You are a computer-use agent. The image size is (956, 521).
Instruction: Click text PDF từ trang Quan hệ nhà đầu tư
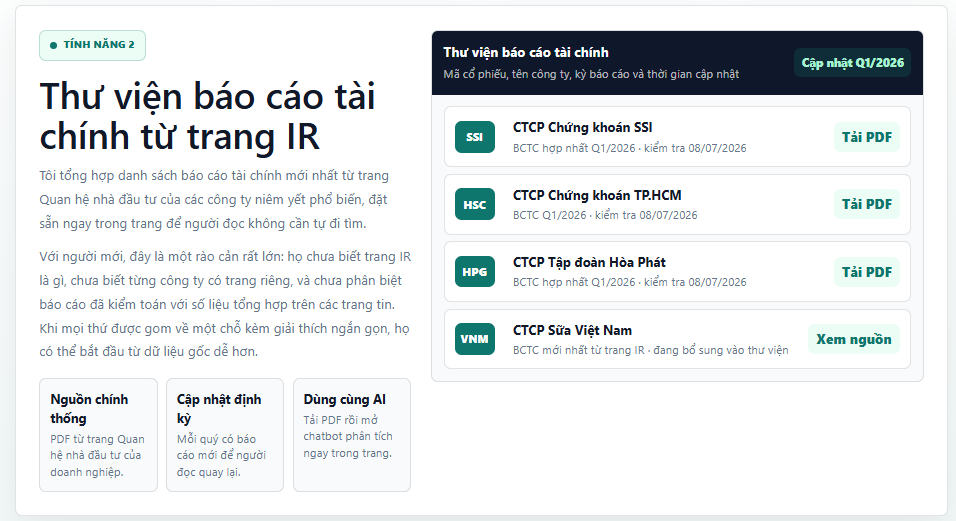[x=97, y=455]
